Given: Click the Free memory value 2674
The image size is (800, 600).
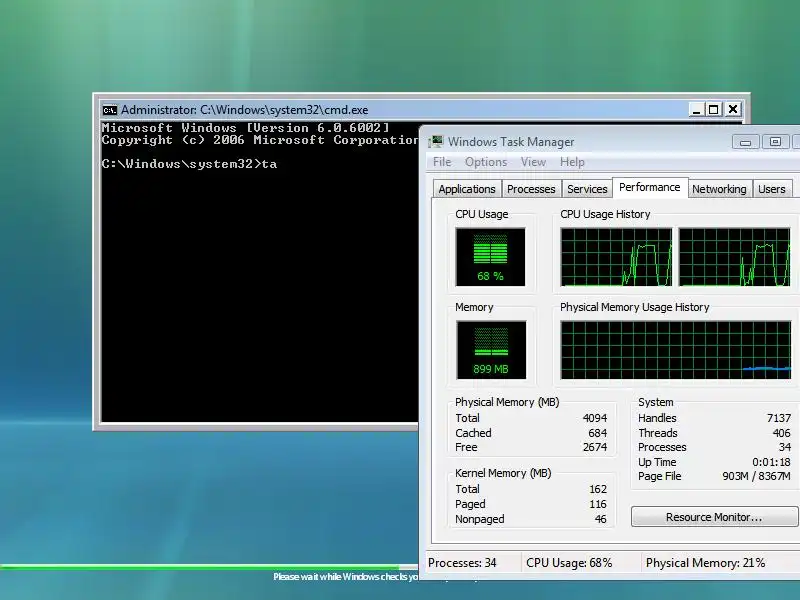Looking at the screenshot, I should pyautogui.click(x=595, y=447).
